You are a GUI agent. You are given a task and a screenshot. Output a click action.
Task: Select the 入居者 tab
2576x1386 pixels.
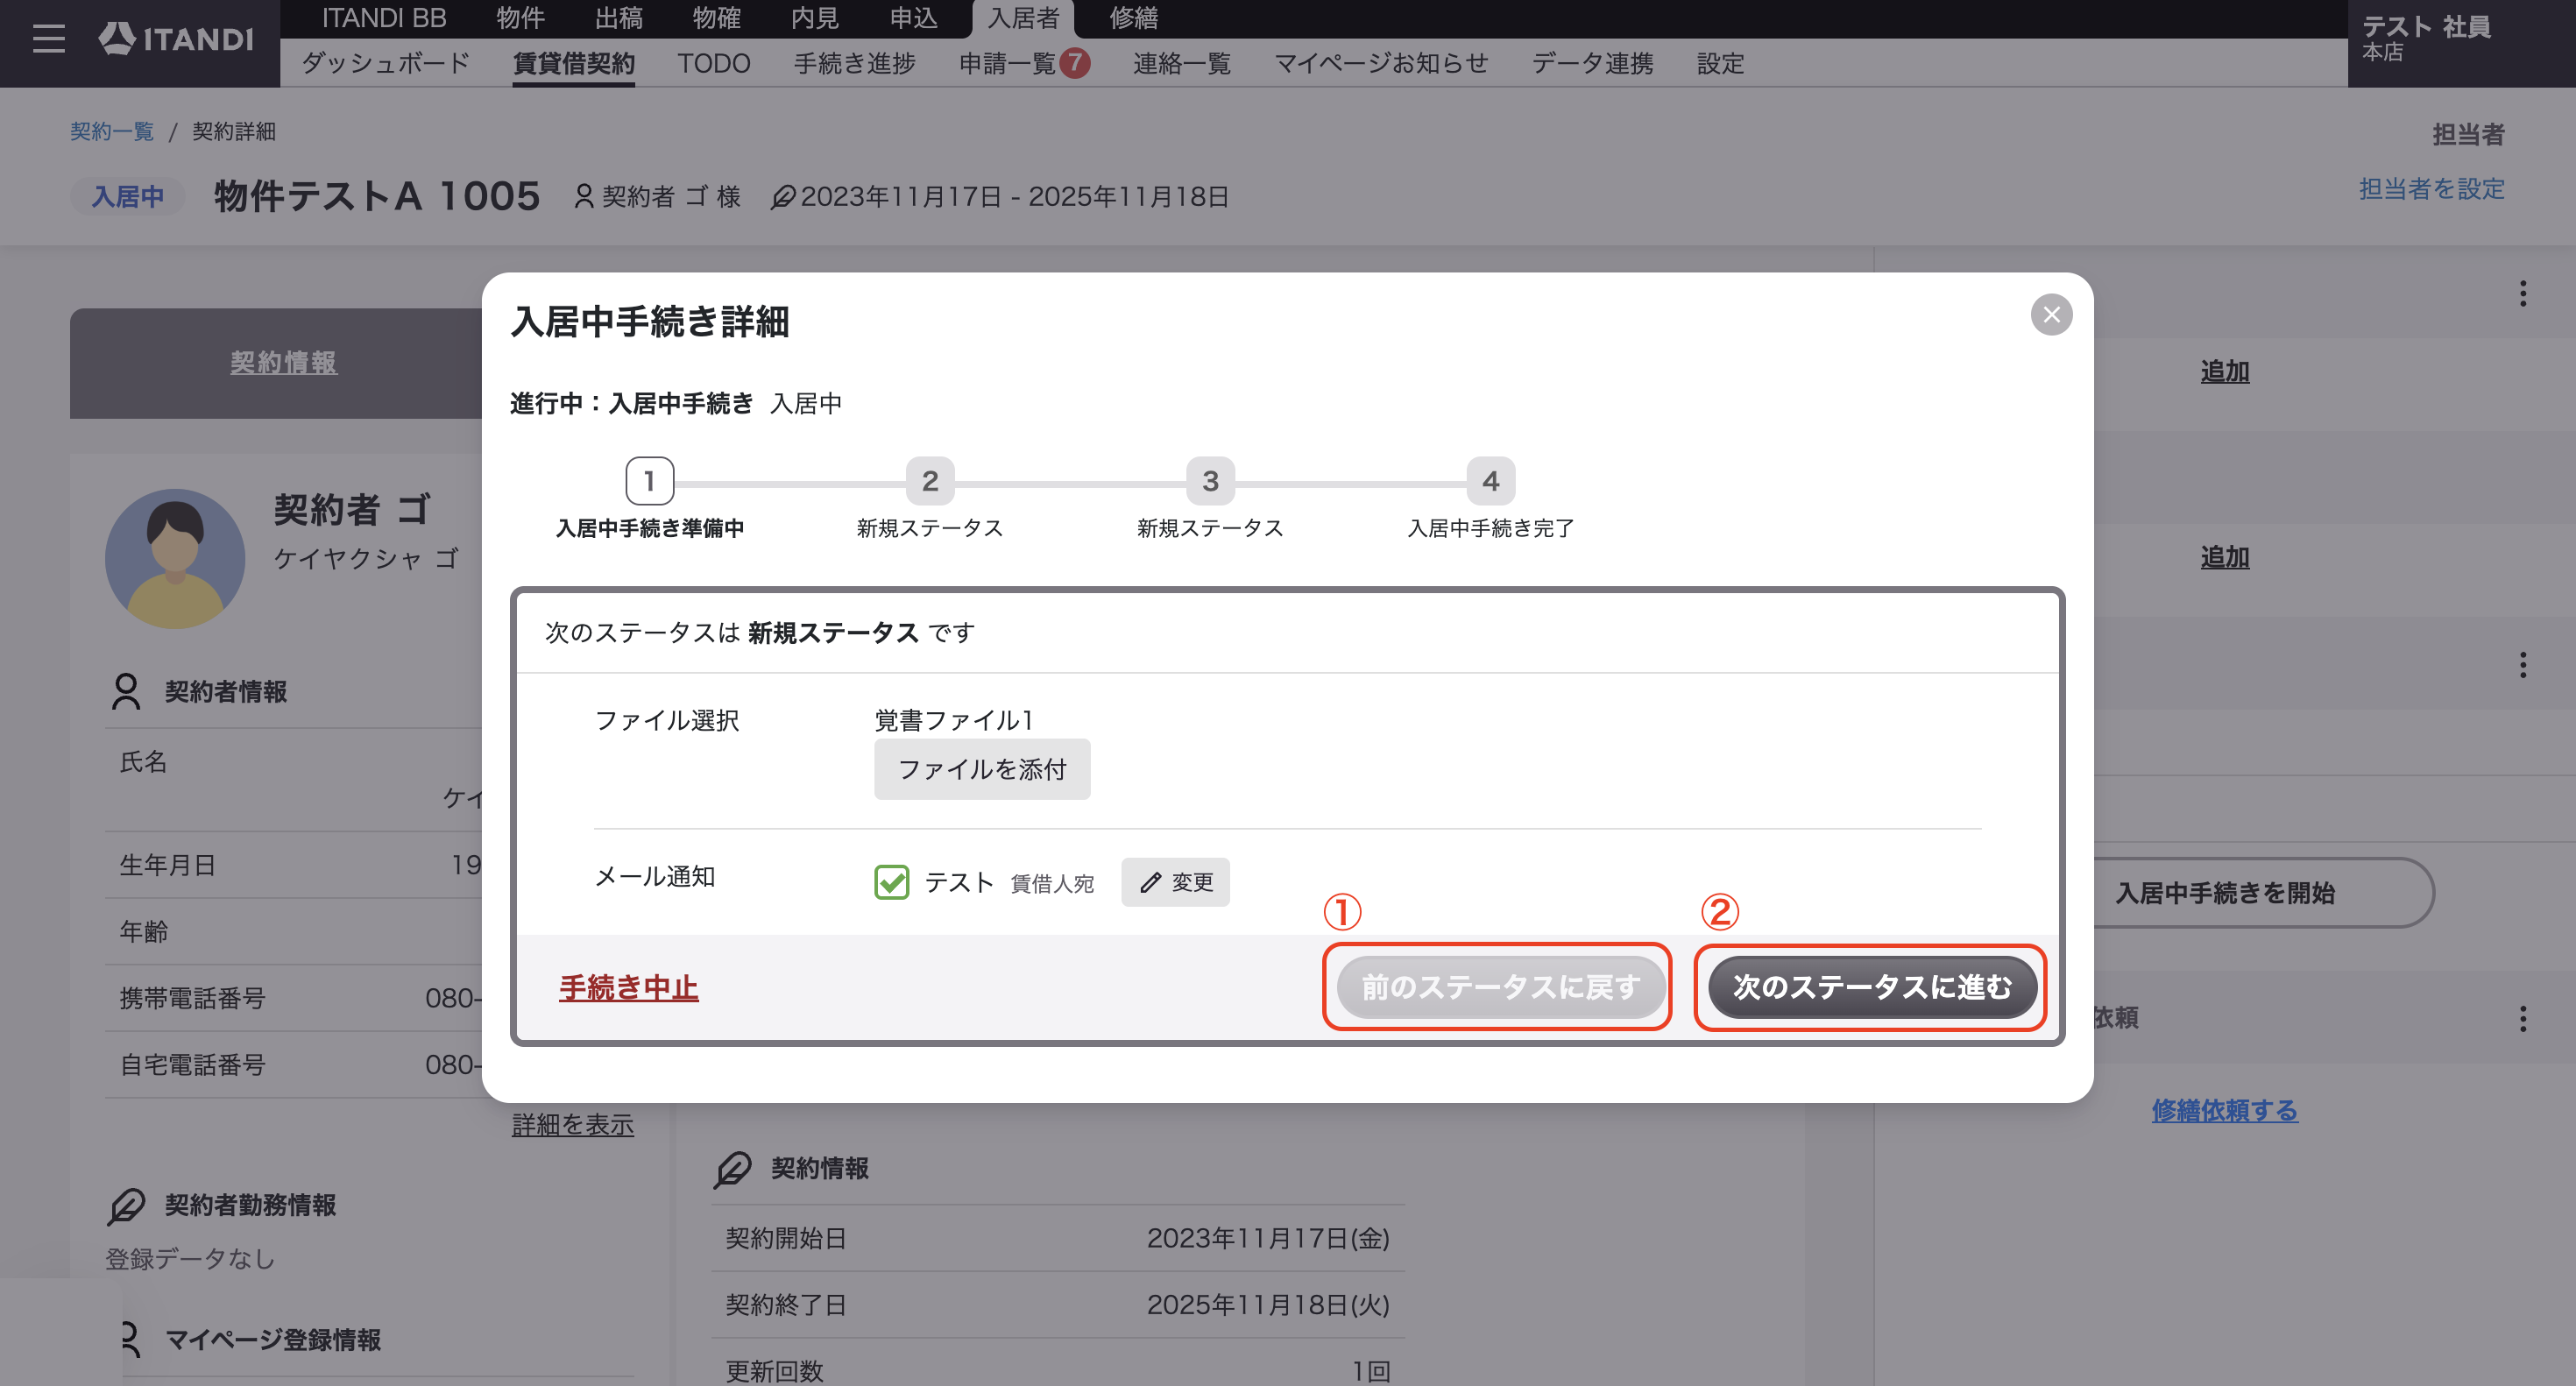(x=1023, y=18)
